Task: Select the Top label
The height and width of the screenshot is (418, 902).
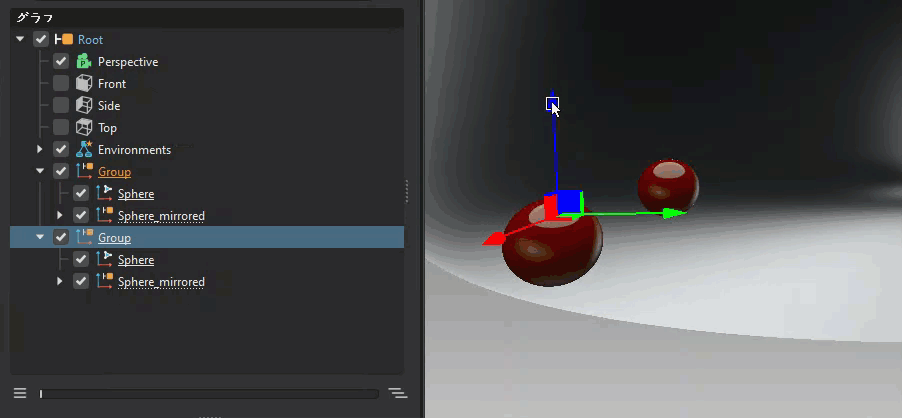Action: tap(107, 128)
